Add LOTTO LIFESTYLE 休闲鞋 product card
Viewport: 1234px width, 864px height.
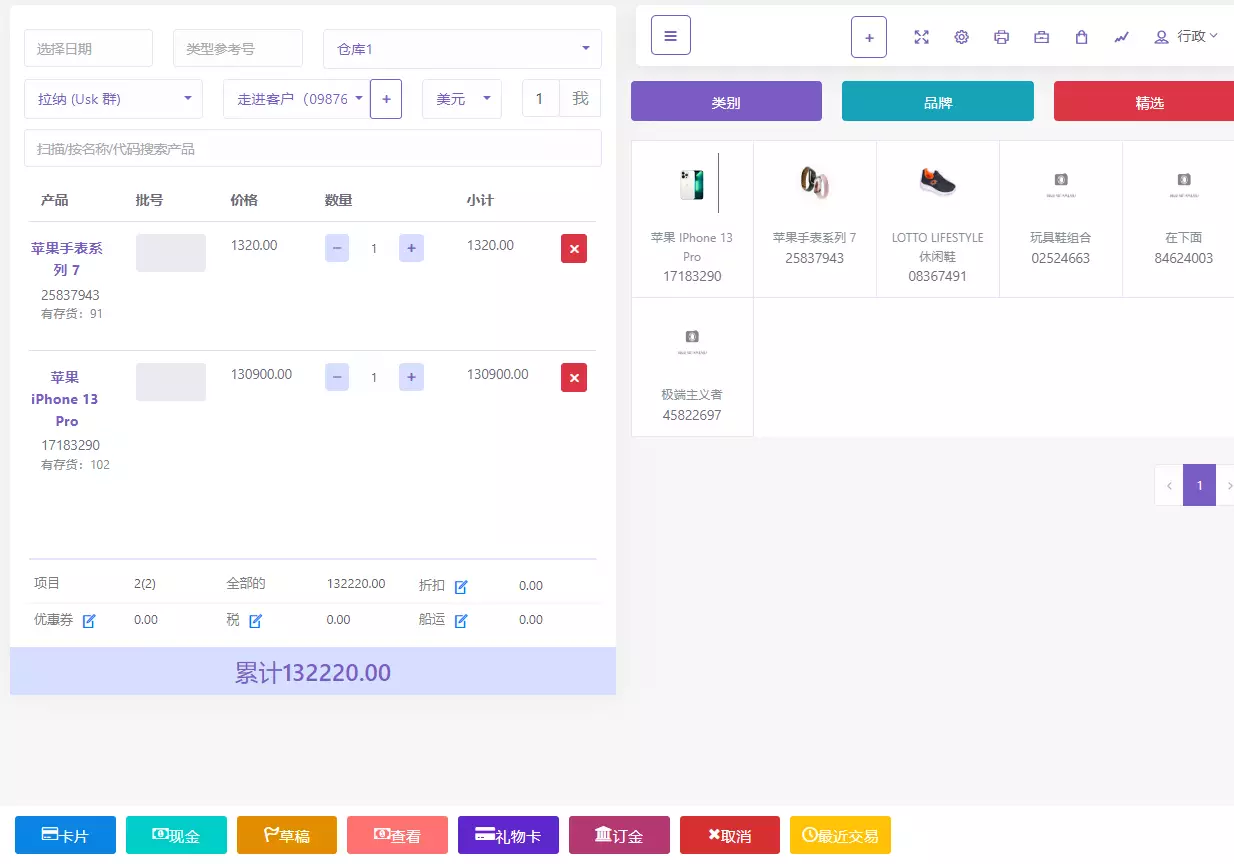(938, 219)
